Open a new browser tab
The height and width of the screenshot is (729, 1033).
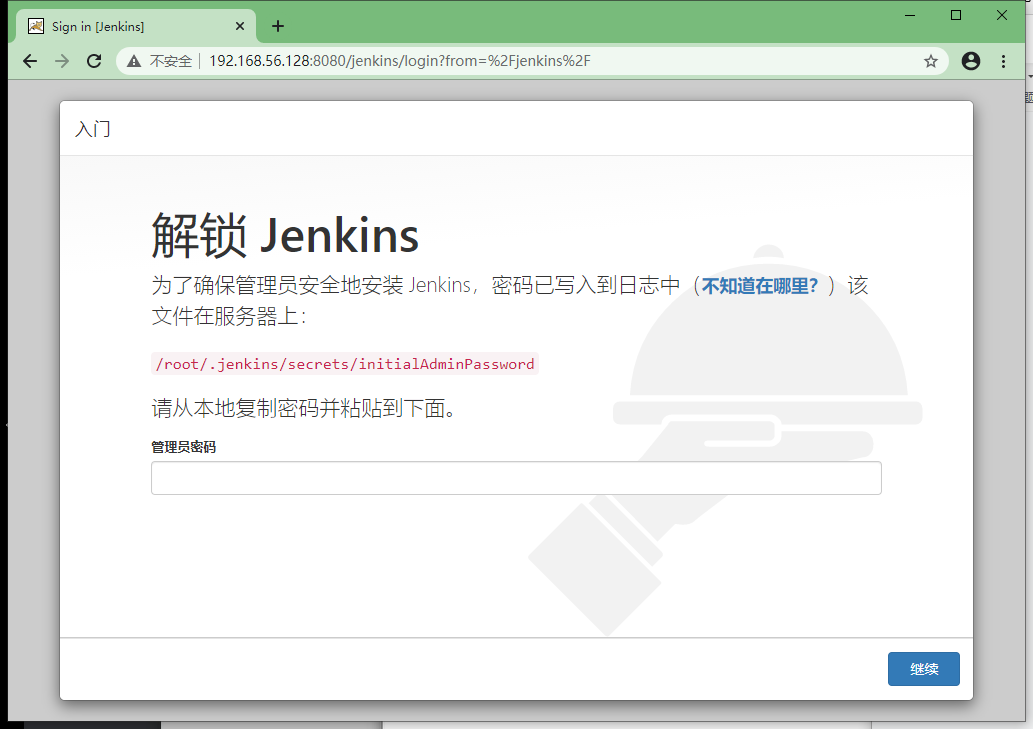(278, 26)
